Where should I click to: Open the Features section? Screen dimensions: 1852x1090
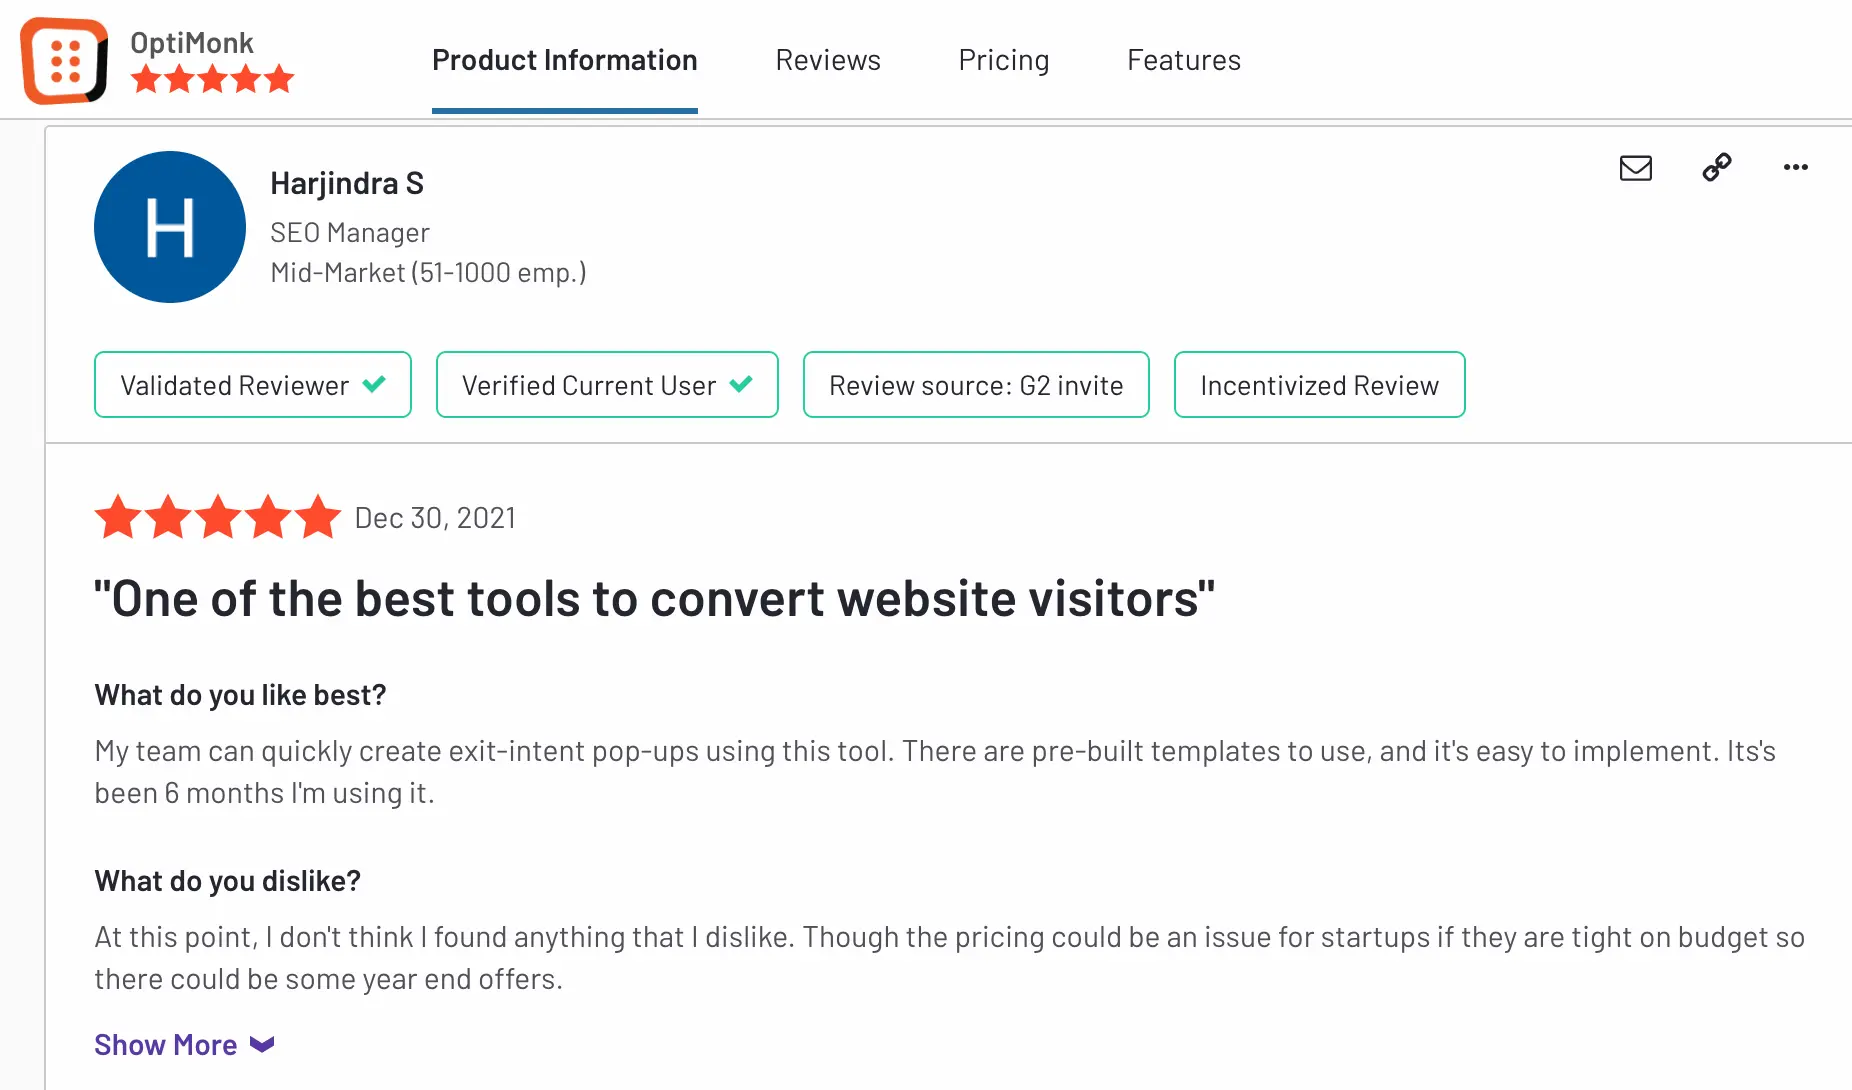pyautogui.click(x=1183, y=60)
